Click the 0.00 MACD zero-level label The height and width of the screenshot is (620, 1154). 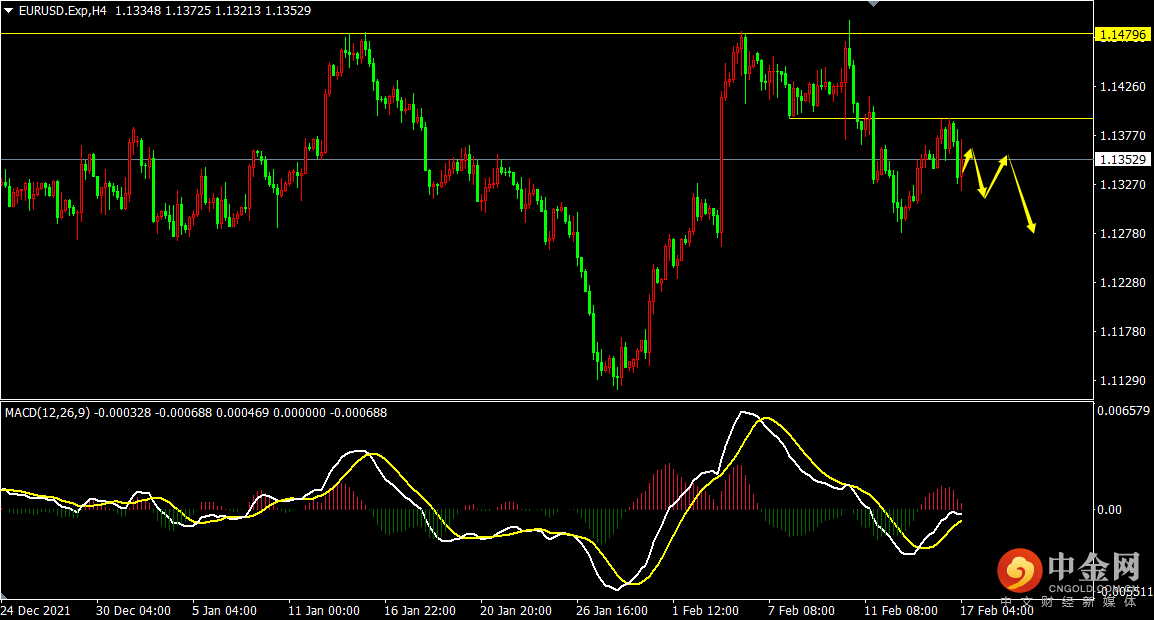pos(1110,510)
